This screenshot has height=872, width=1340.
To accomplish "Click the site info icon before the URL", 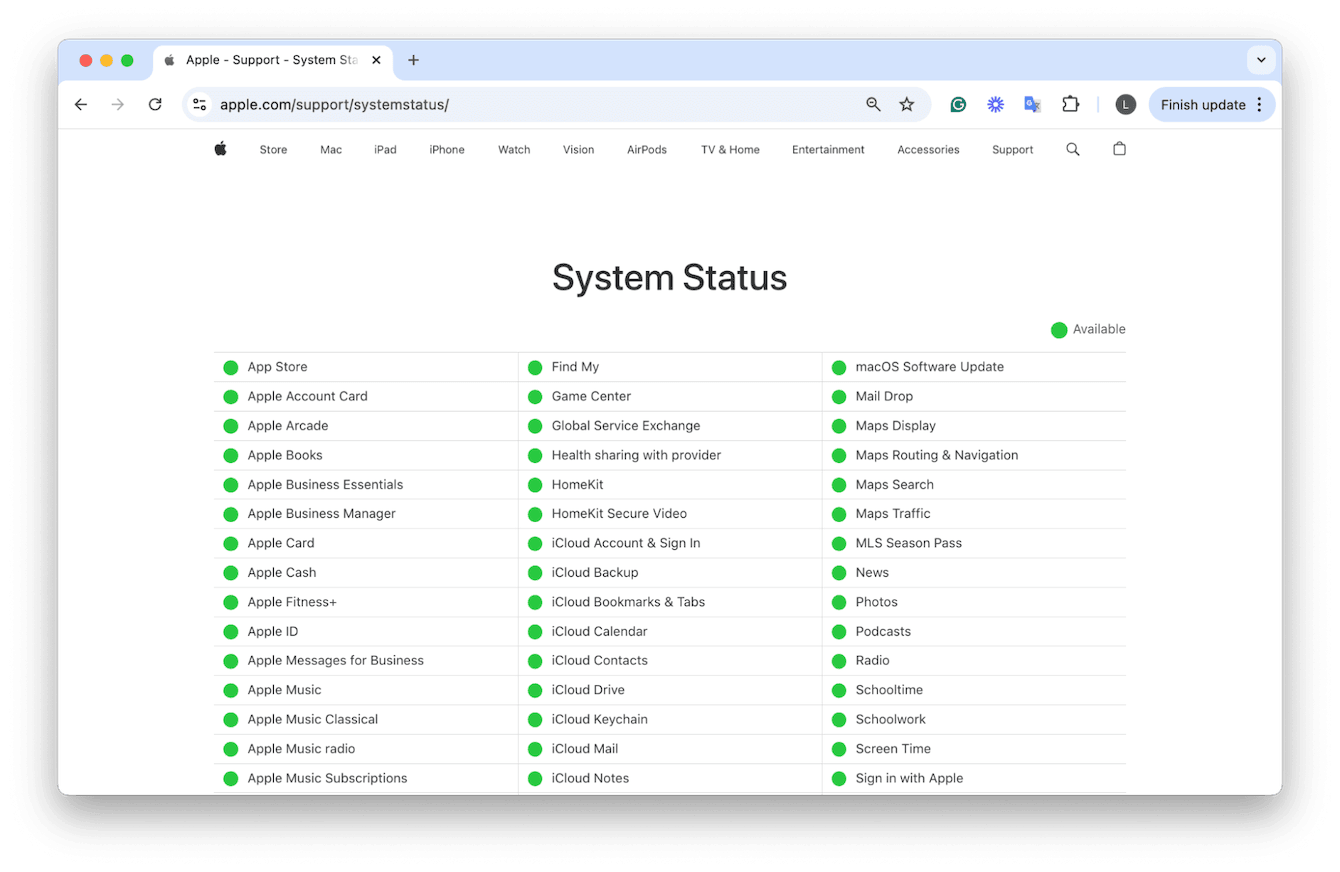I will click(199, 104).
